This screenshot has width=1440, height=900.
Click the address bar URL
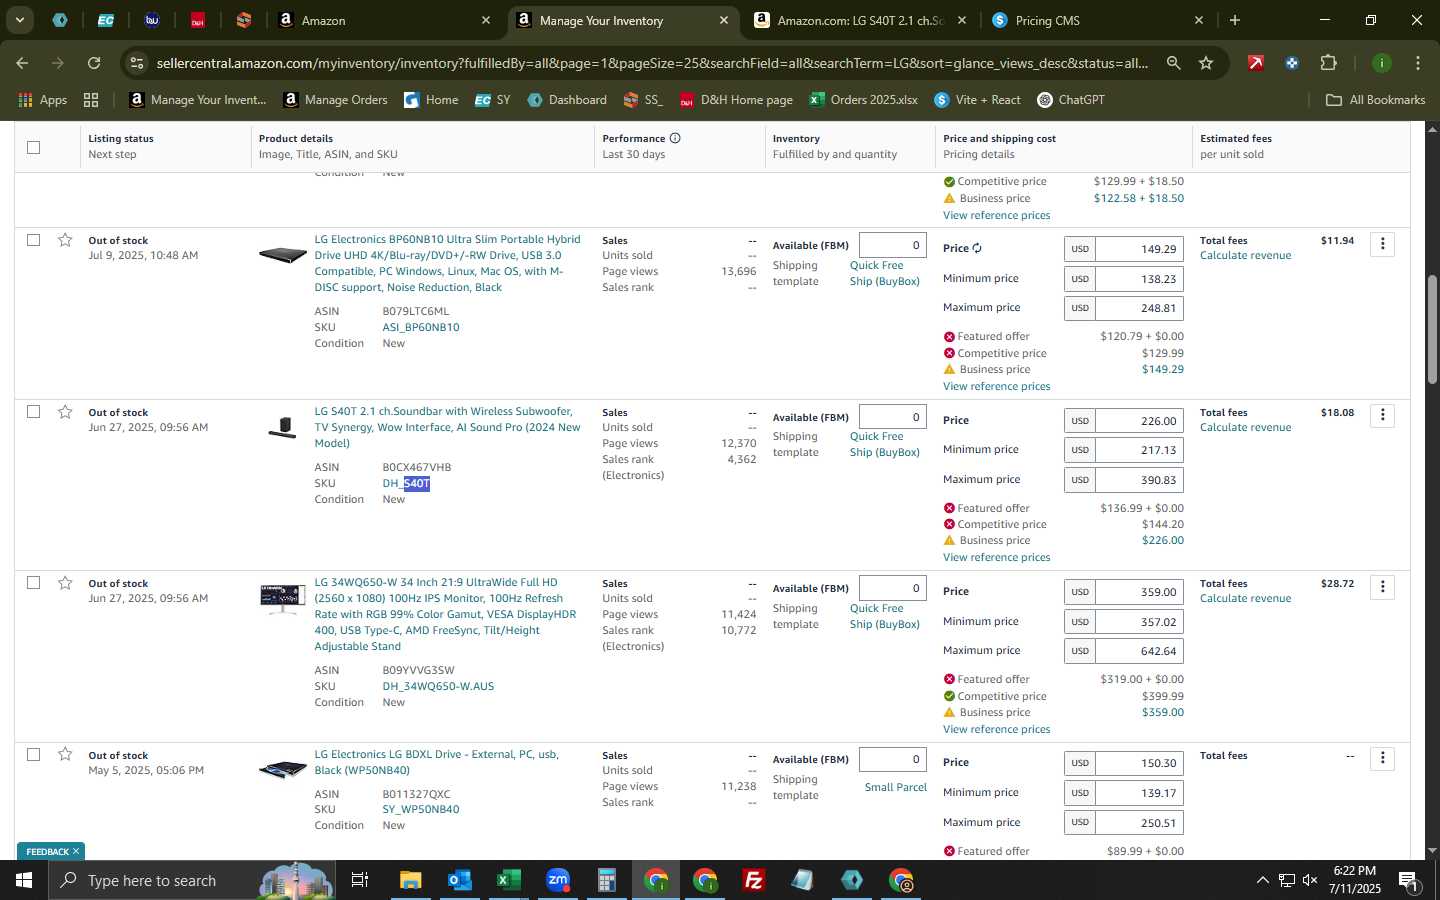[x=652, y=63]
